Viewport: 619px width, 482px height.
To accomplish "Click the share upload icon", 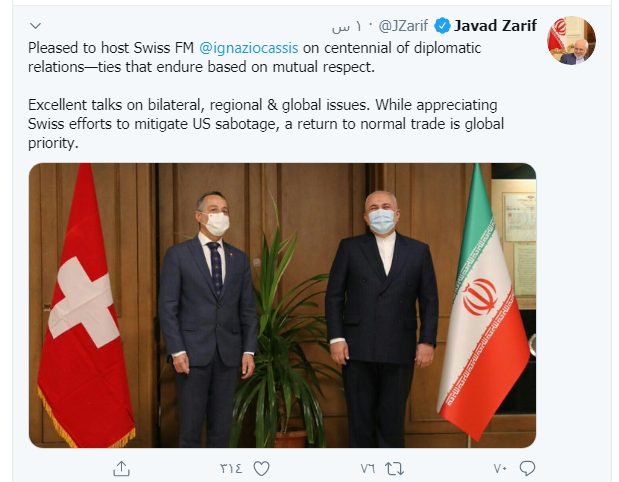I will (121, 469).
